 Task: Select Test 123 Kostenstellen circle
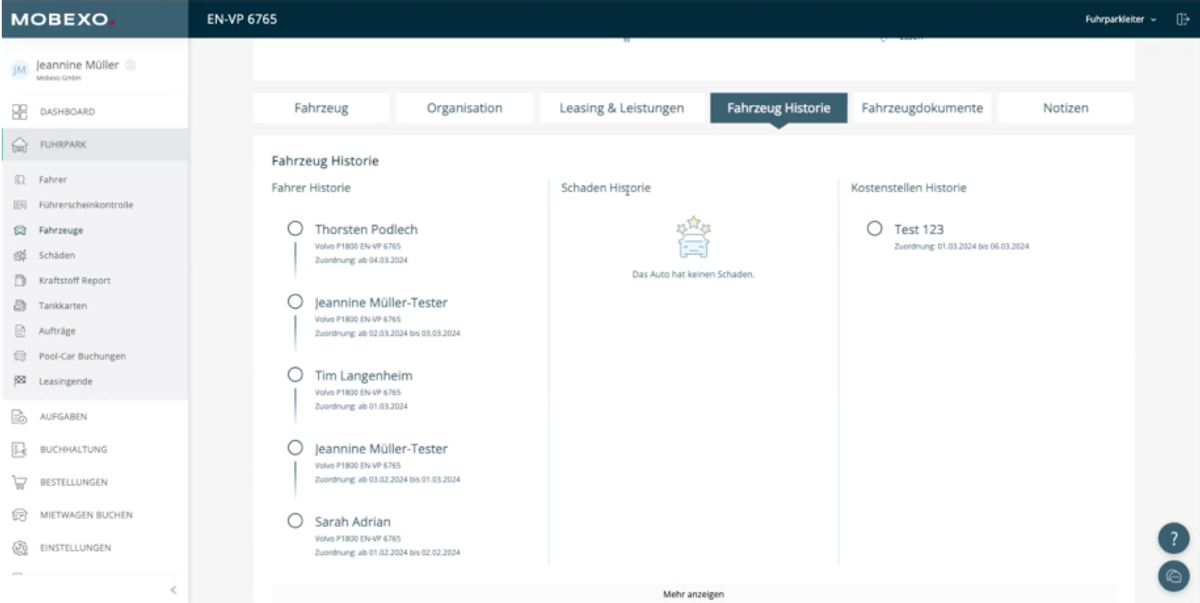[x=875, y=229]
